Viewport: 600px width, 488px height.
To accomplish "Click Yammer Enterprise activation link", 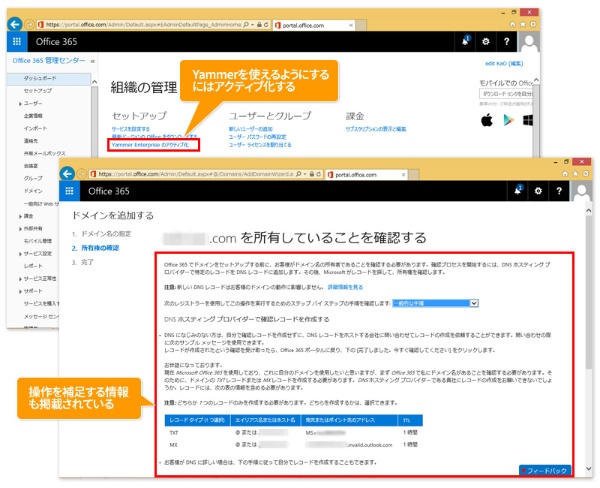I will click(x=150, y=145).
